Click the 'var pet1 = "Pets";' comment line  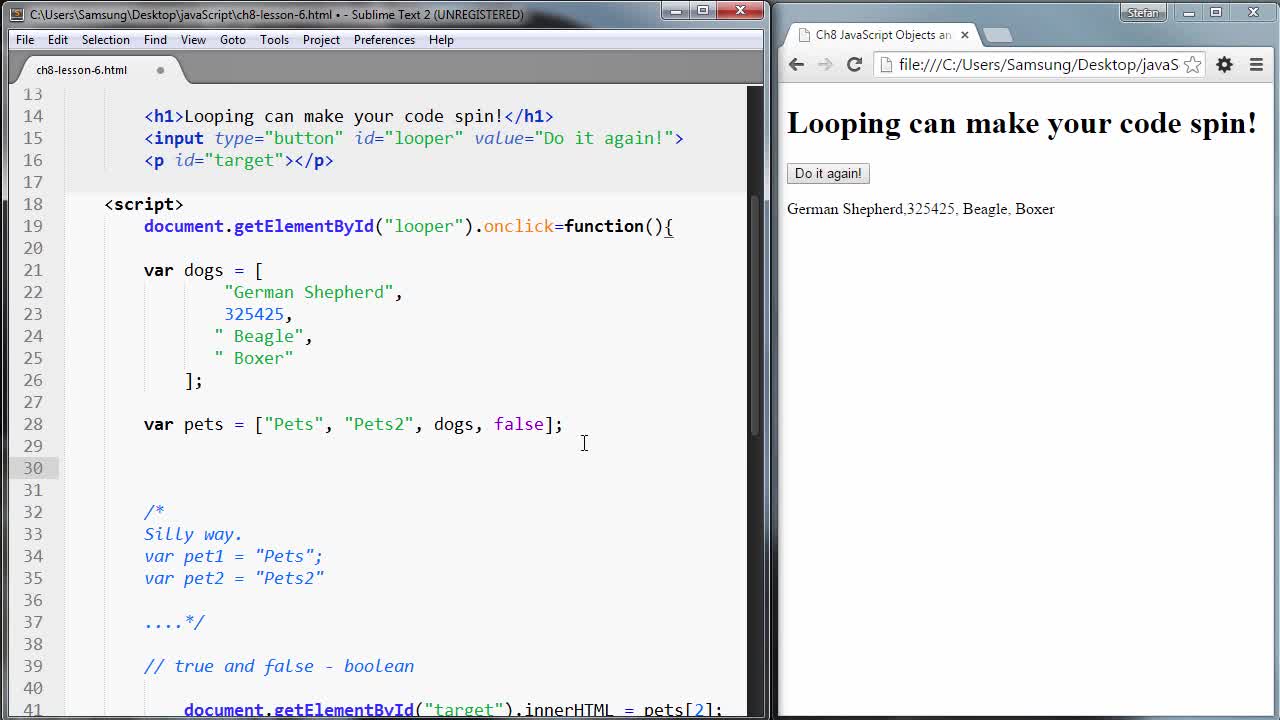click(233, 556)
